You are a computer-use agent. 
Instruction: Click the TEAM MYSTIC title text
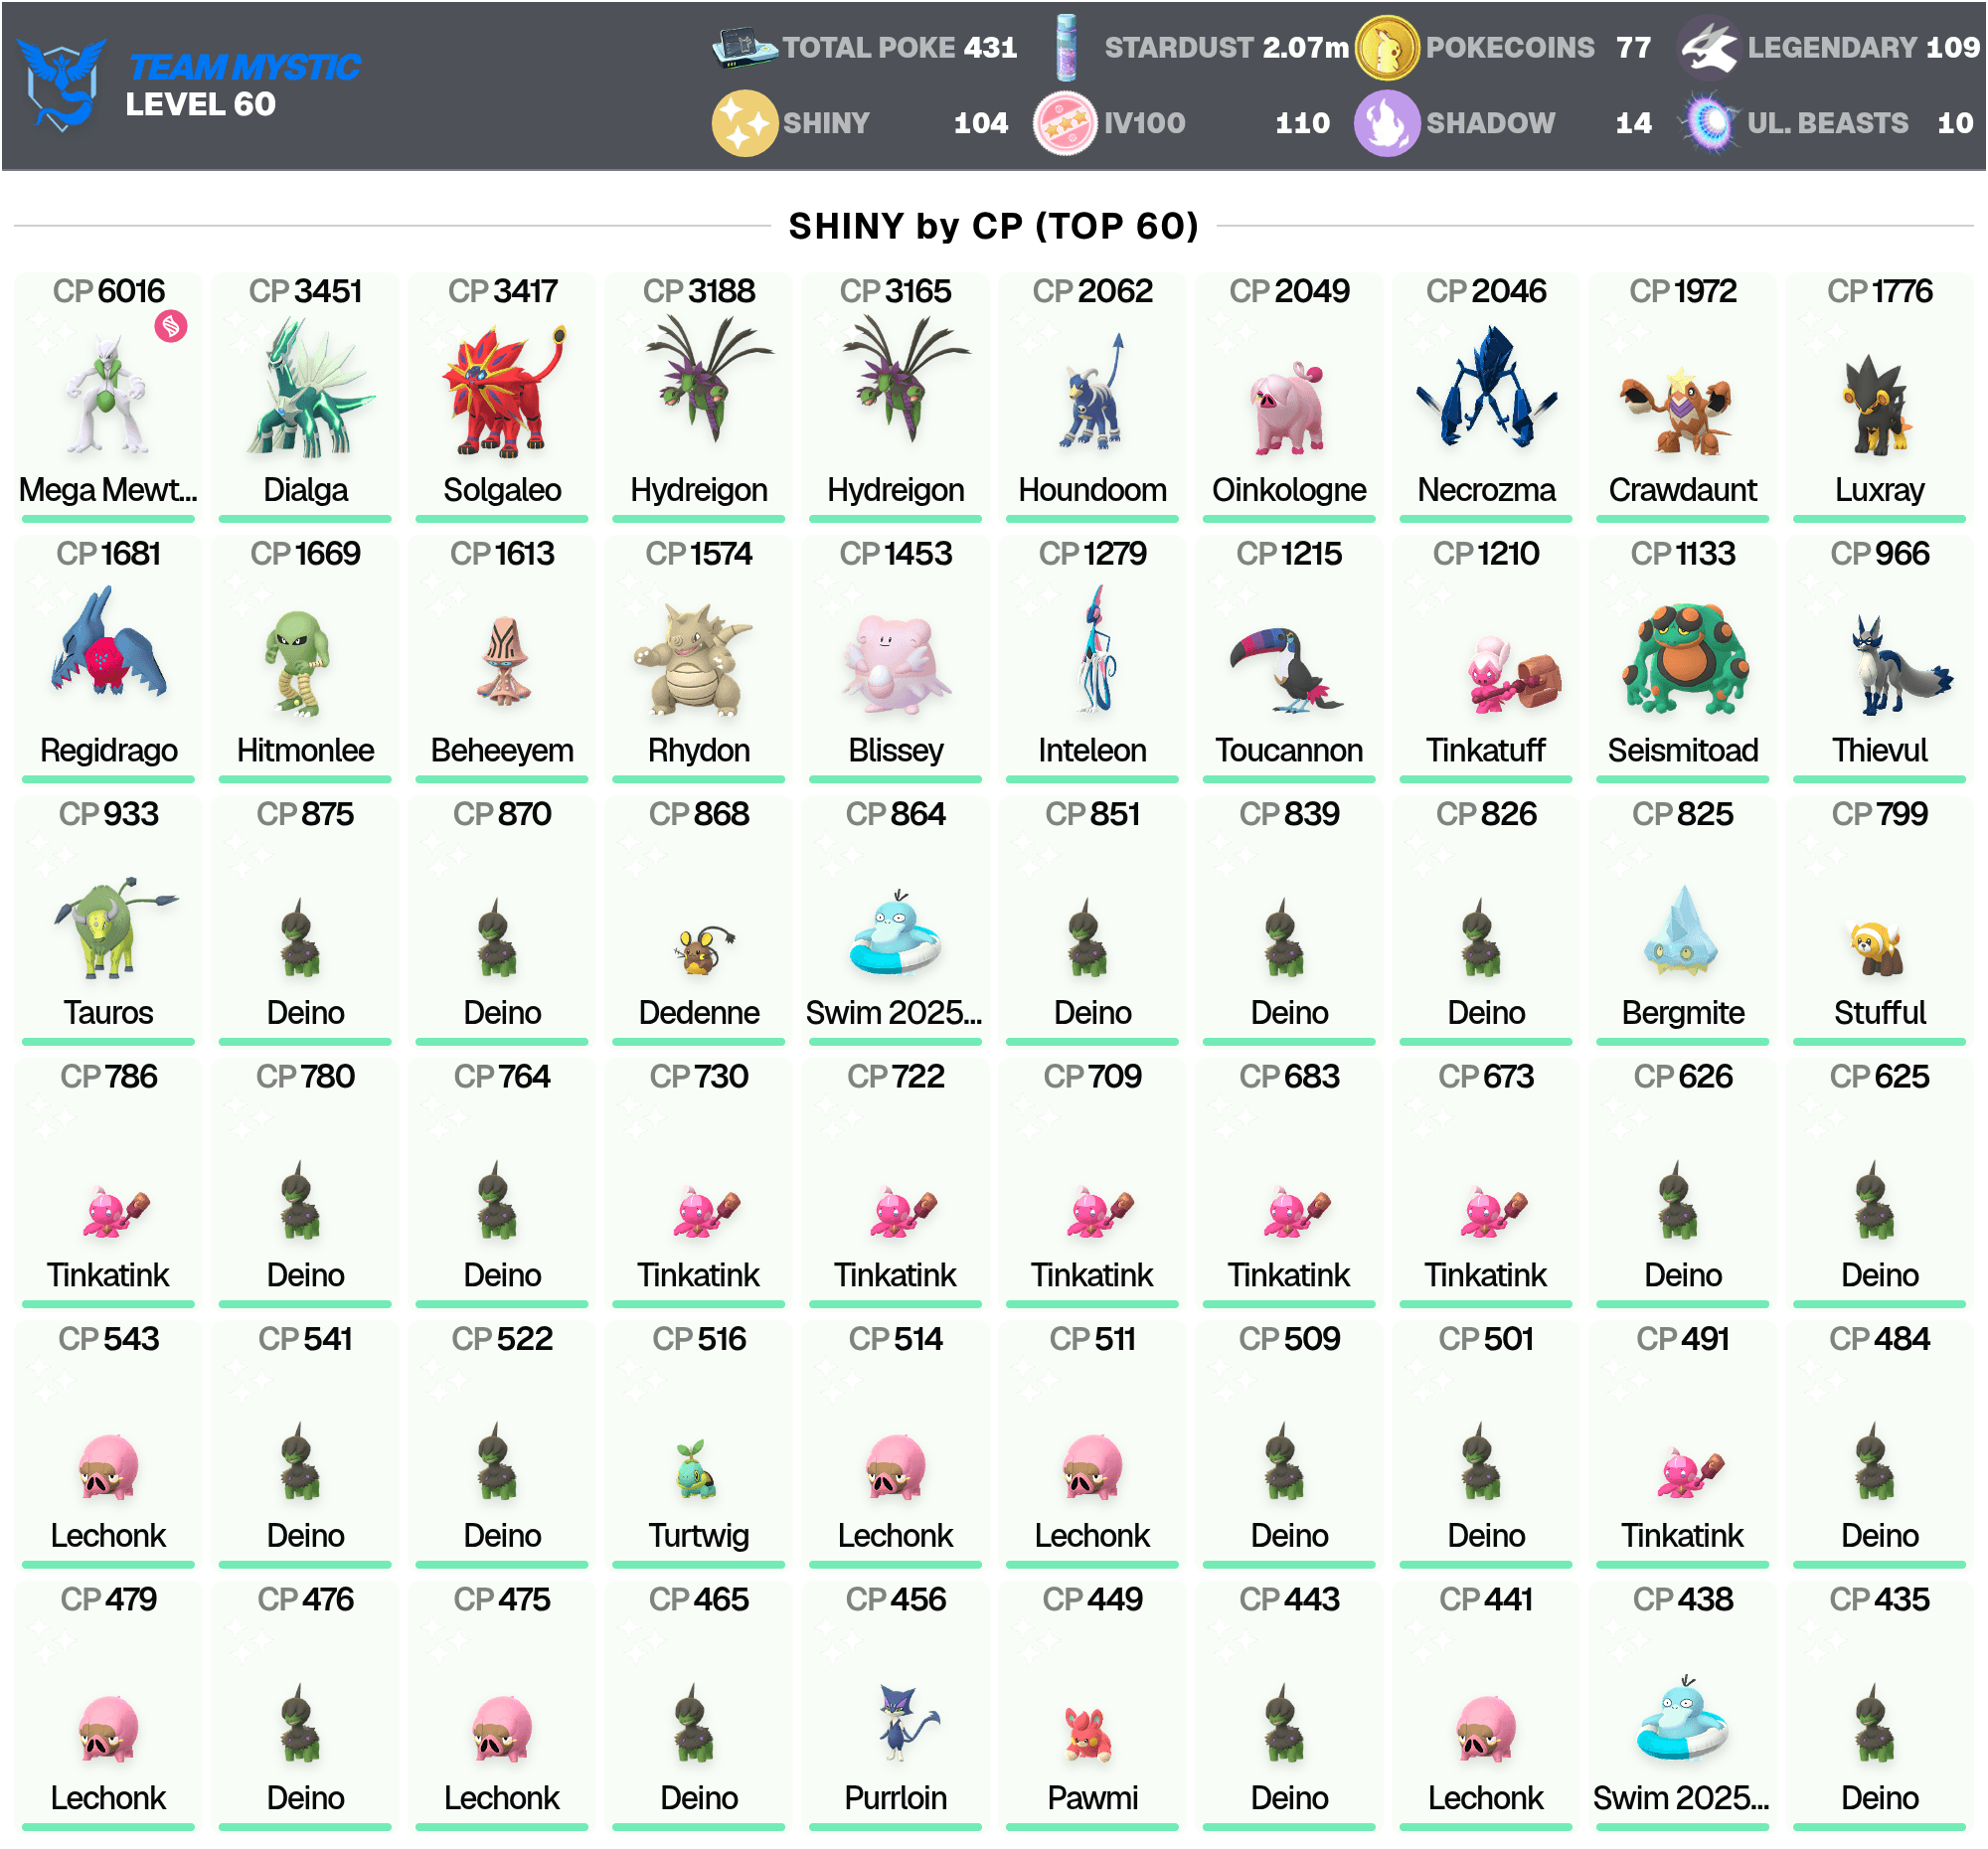coord(245,67)
